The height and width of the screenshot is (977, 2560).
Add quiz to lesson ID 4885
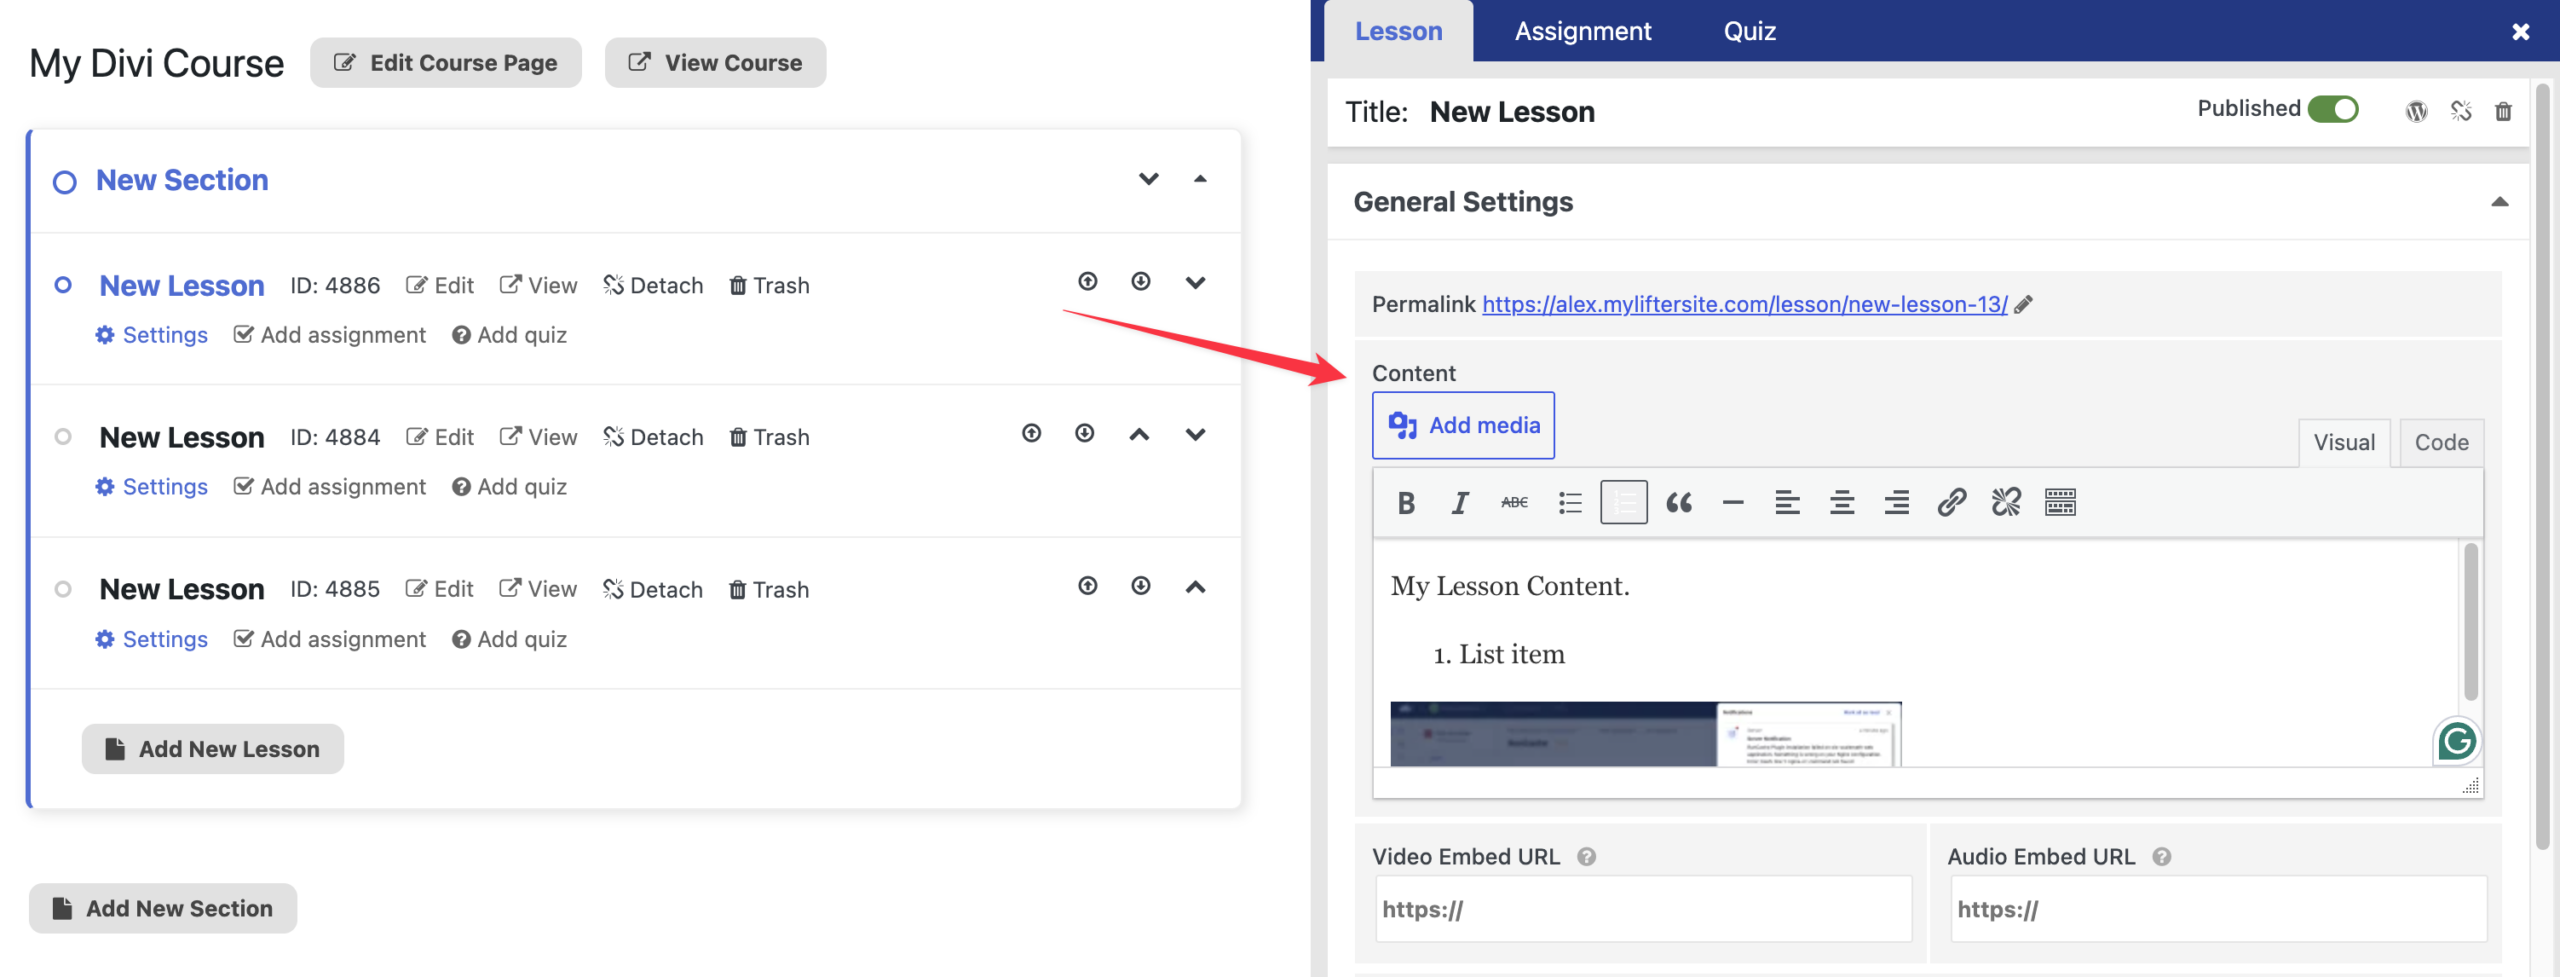click(509, 640)
